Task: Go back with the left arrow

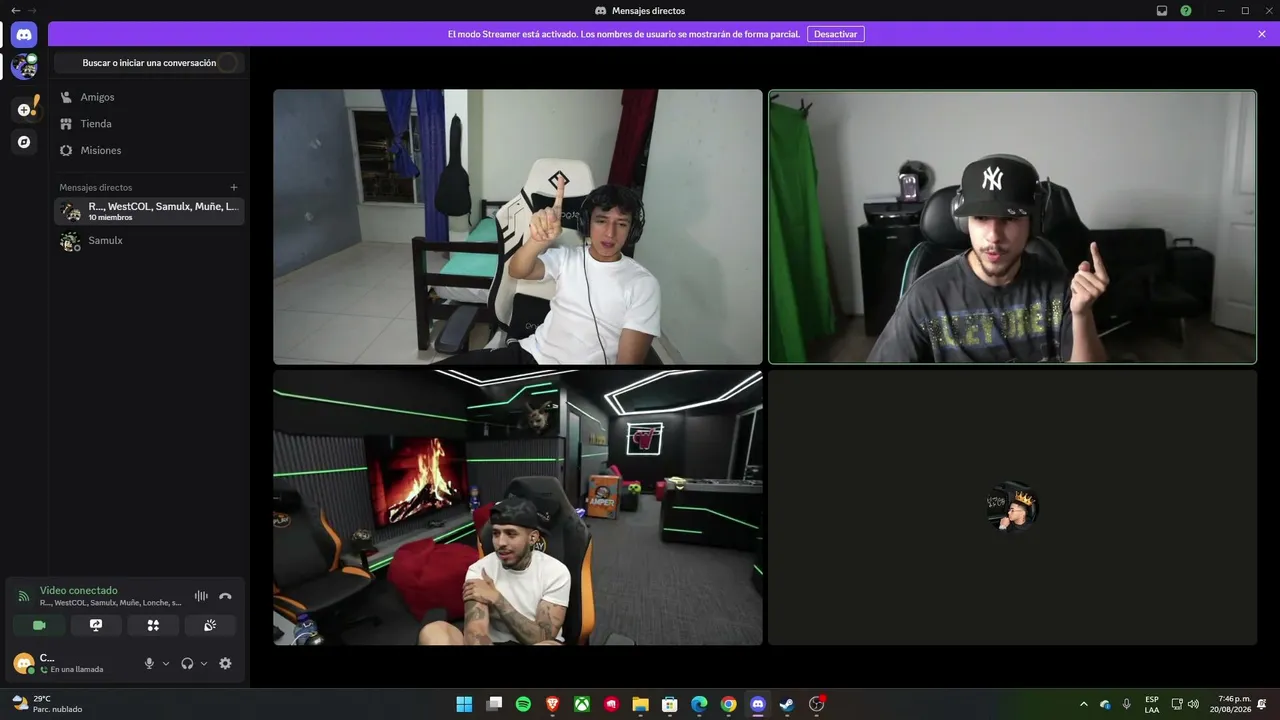Action: click(15, 10)
